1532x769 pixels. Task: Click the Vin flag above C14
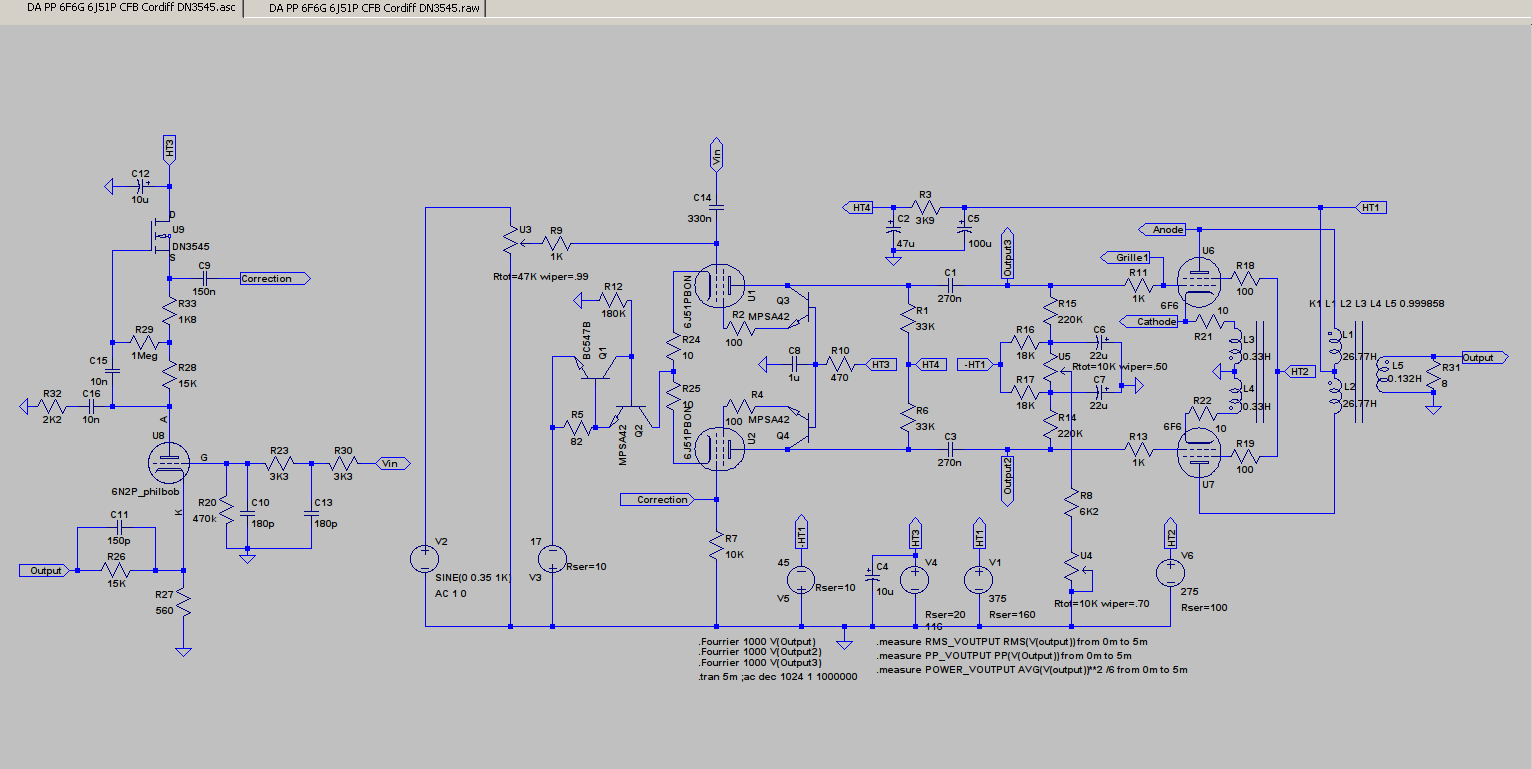click(x=717, y=153)
